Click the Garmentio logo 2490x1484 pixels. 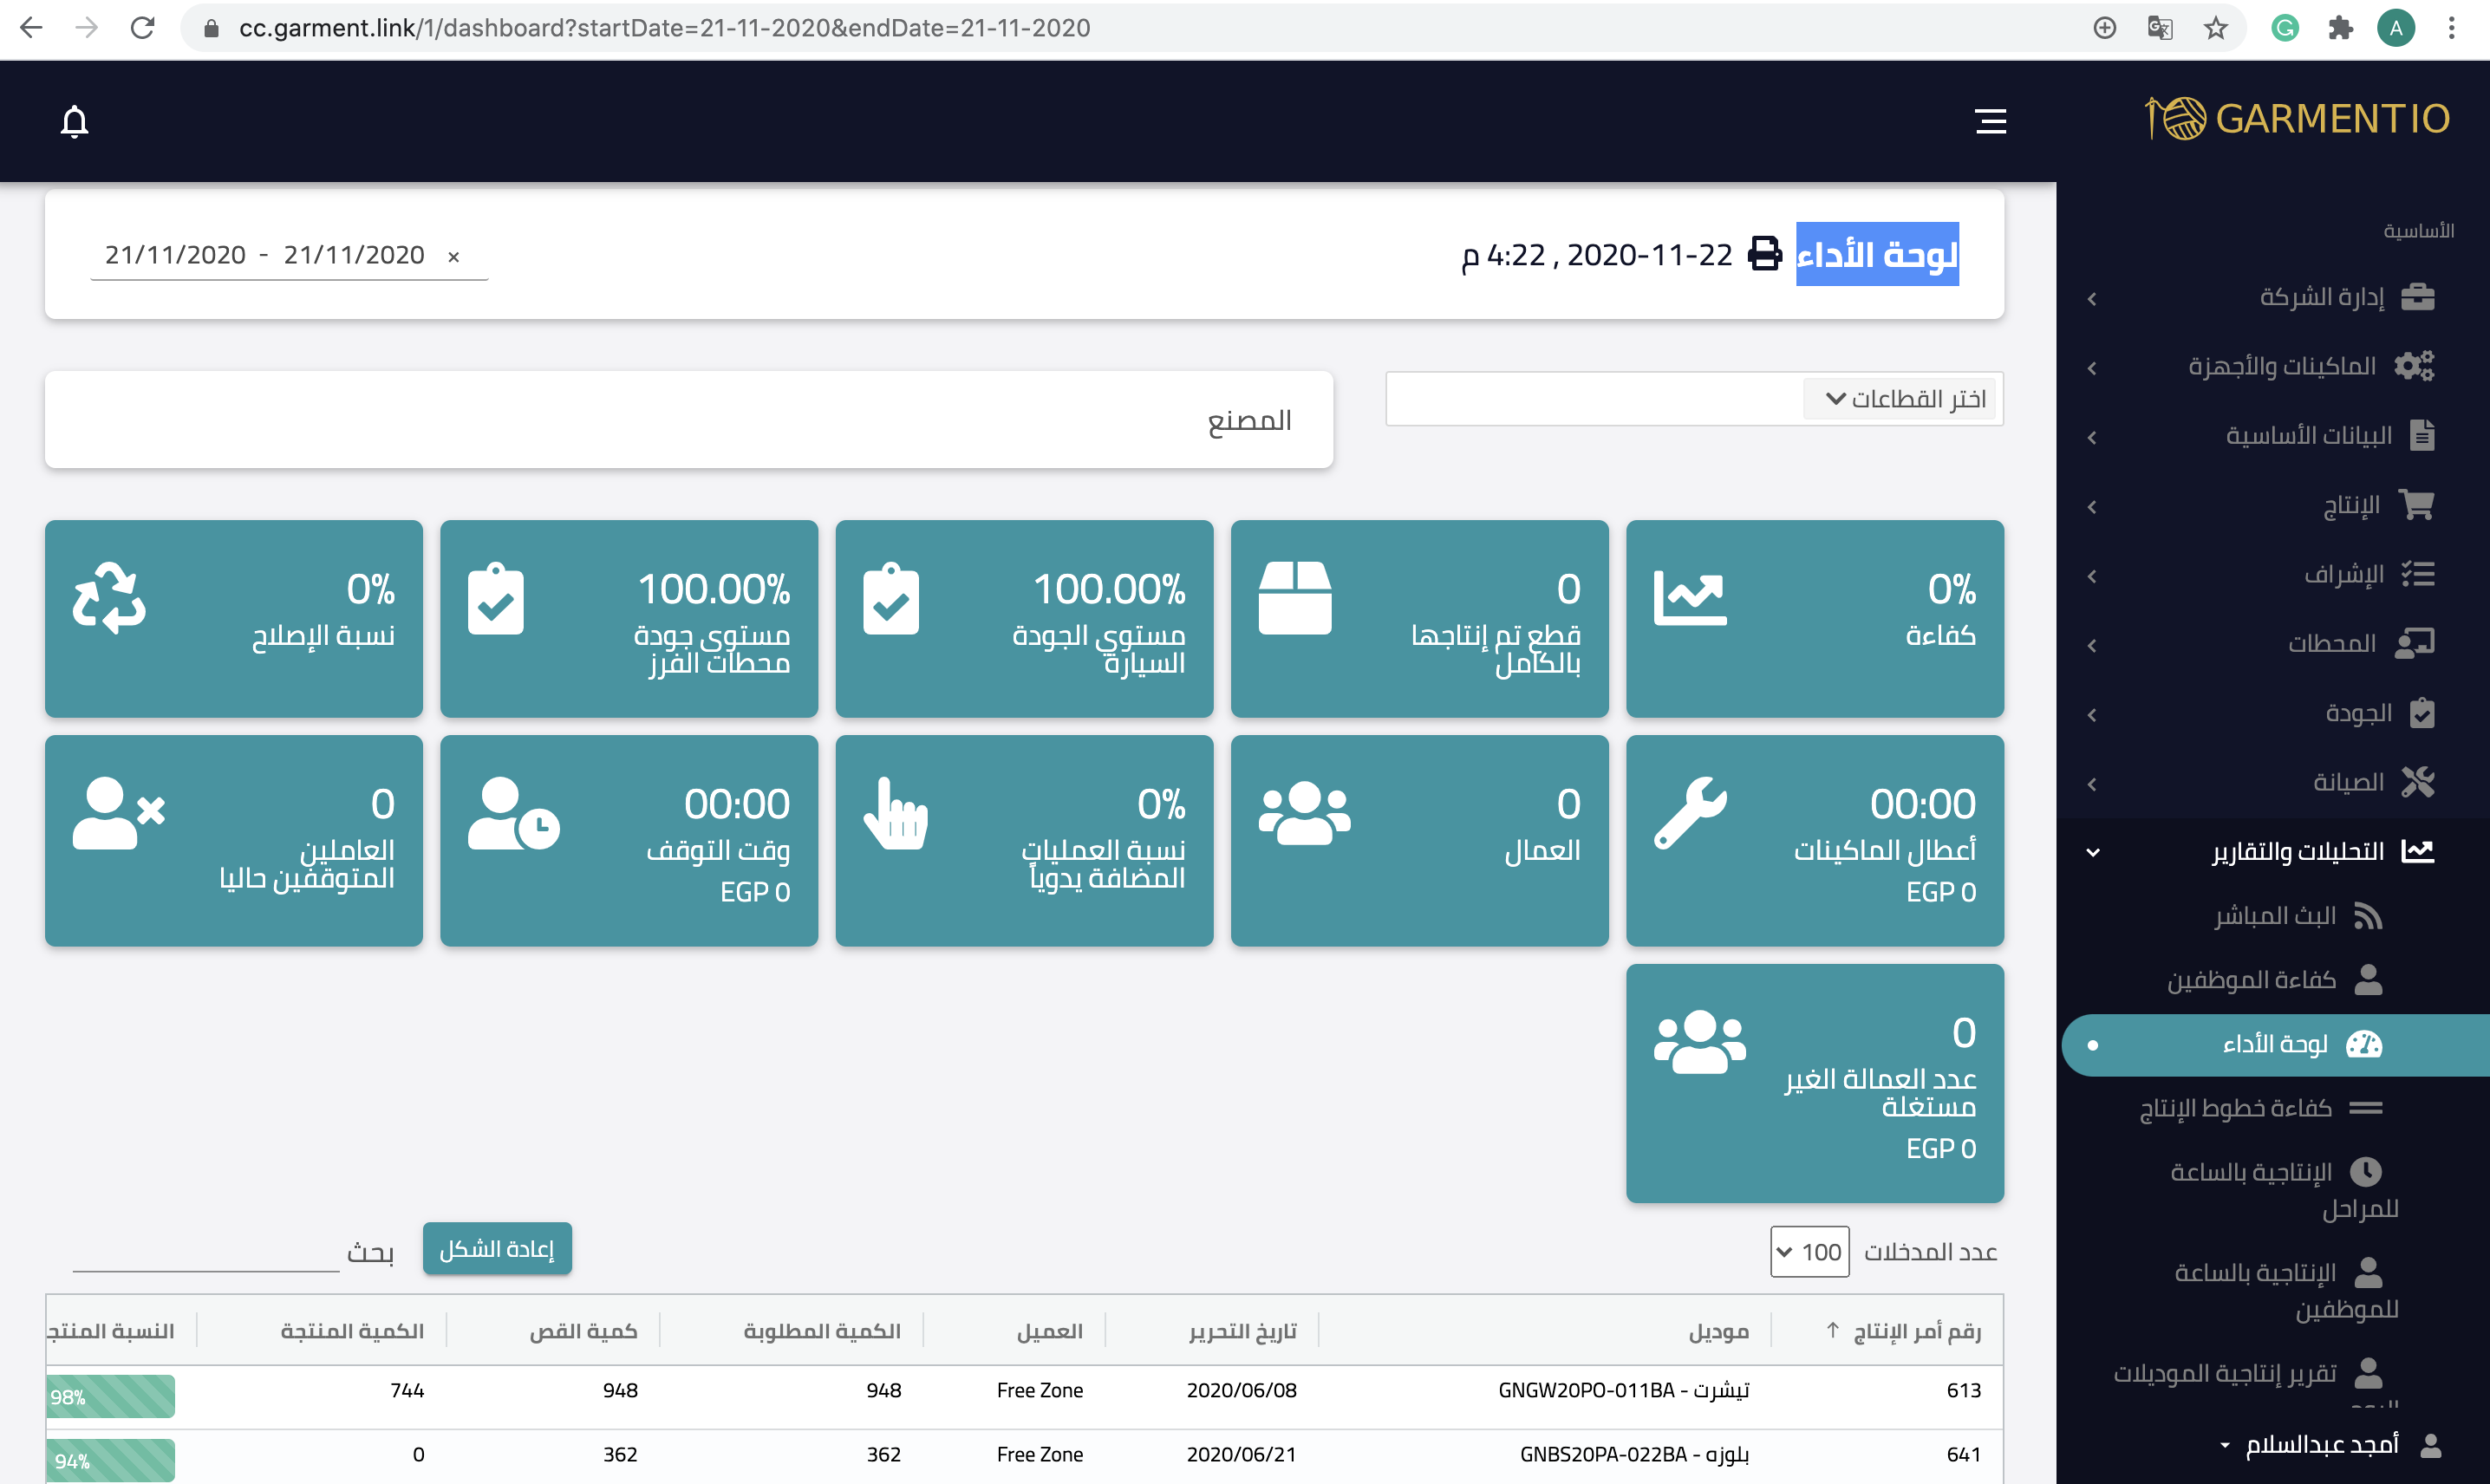pyautogui.click(x=2297, y=119)
